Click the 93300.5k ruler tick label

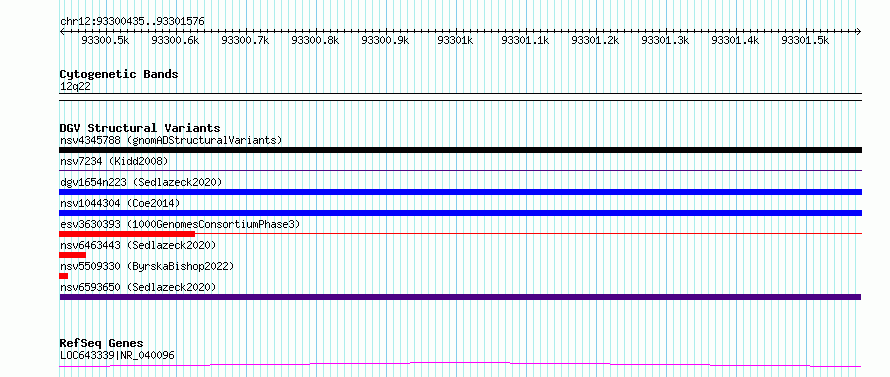105,40
